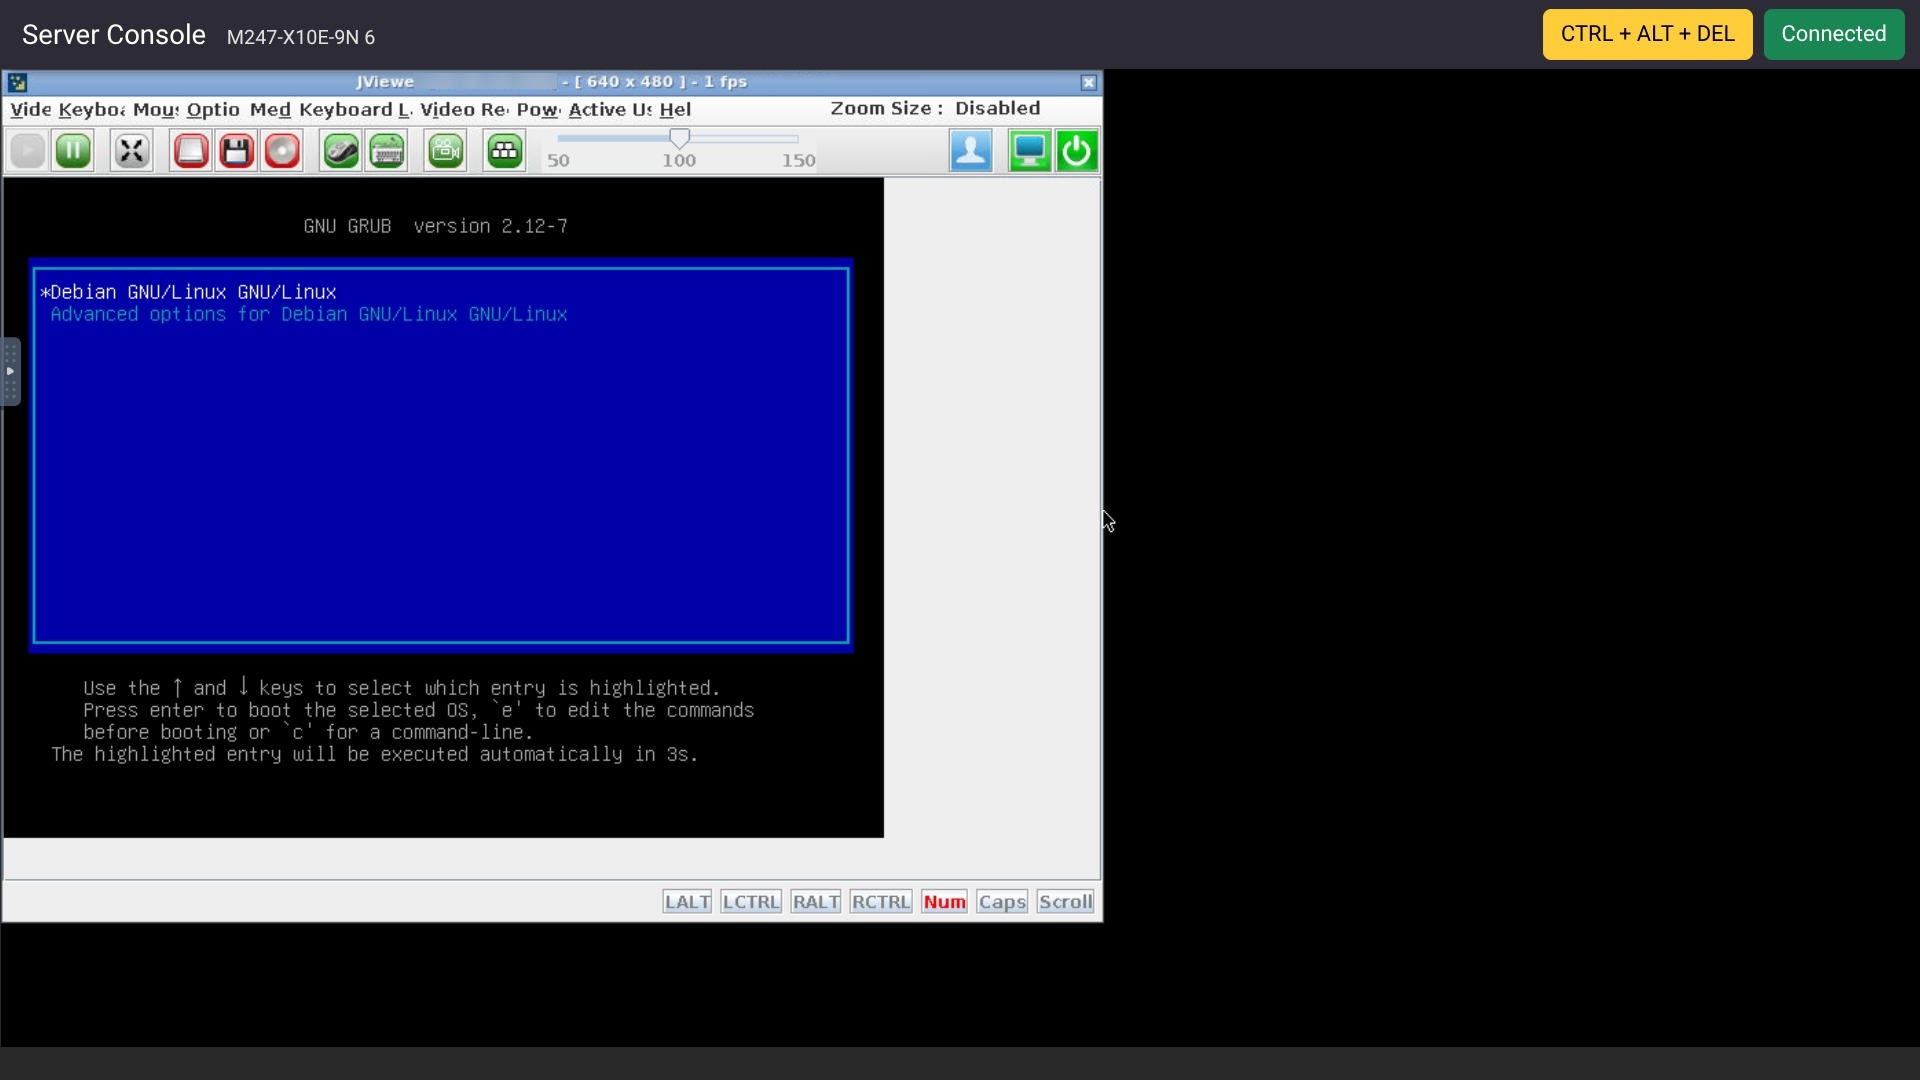Toggle the LCTRL key indicator
The width and height of the screenshot is (1920, 1080).
click(x=751, y=902)
